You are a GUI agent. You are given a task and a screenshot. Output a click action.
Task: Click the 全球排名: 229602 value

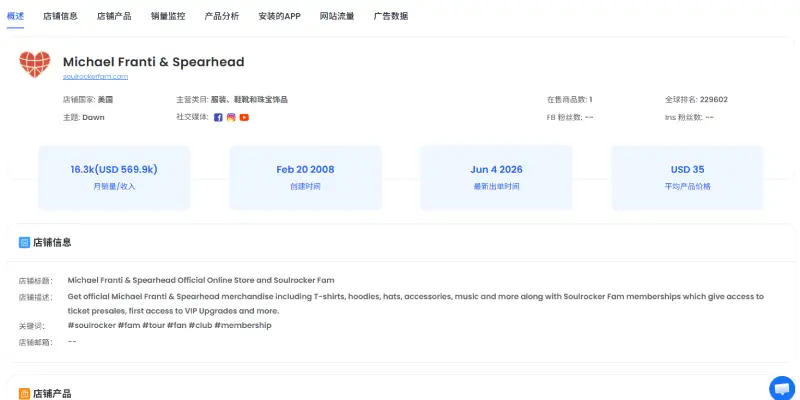(714, 99)
